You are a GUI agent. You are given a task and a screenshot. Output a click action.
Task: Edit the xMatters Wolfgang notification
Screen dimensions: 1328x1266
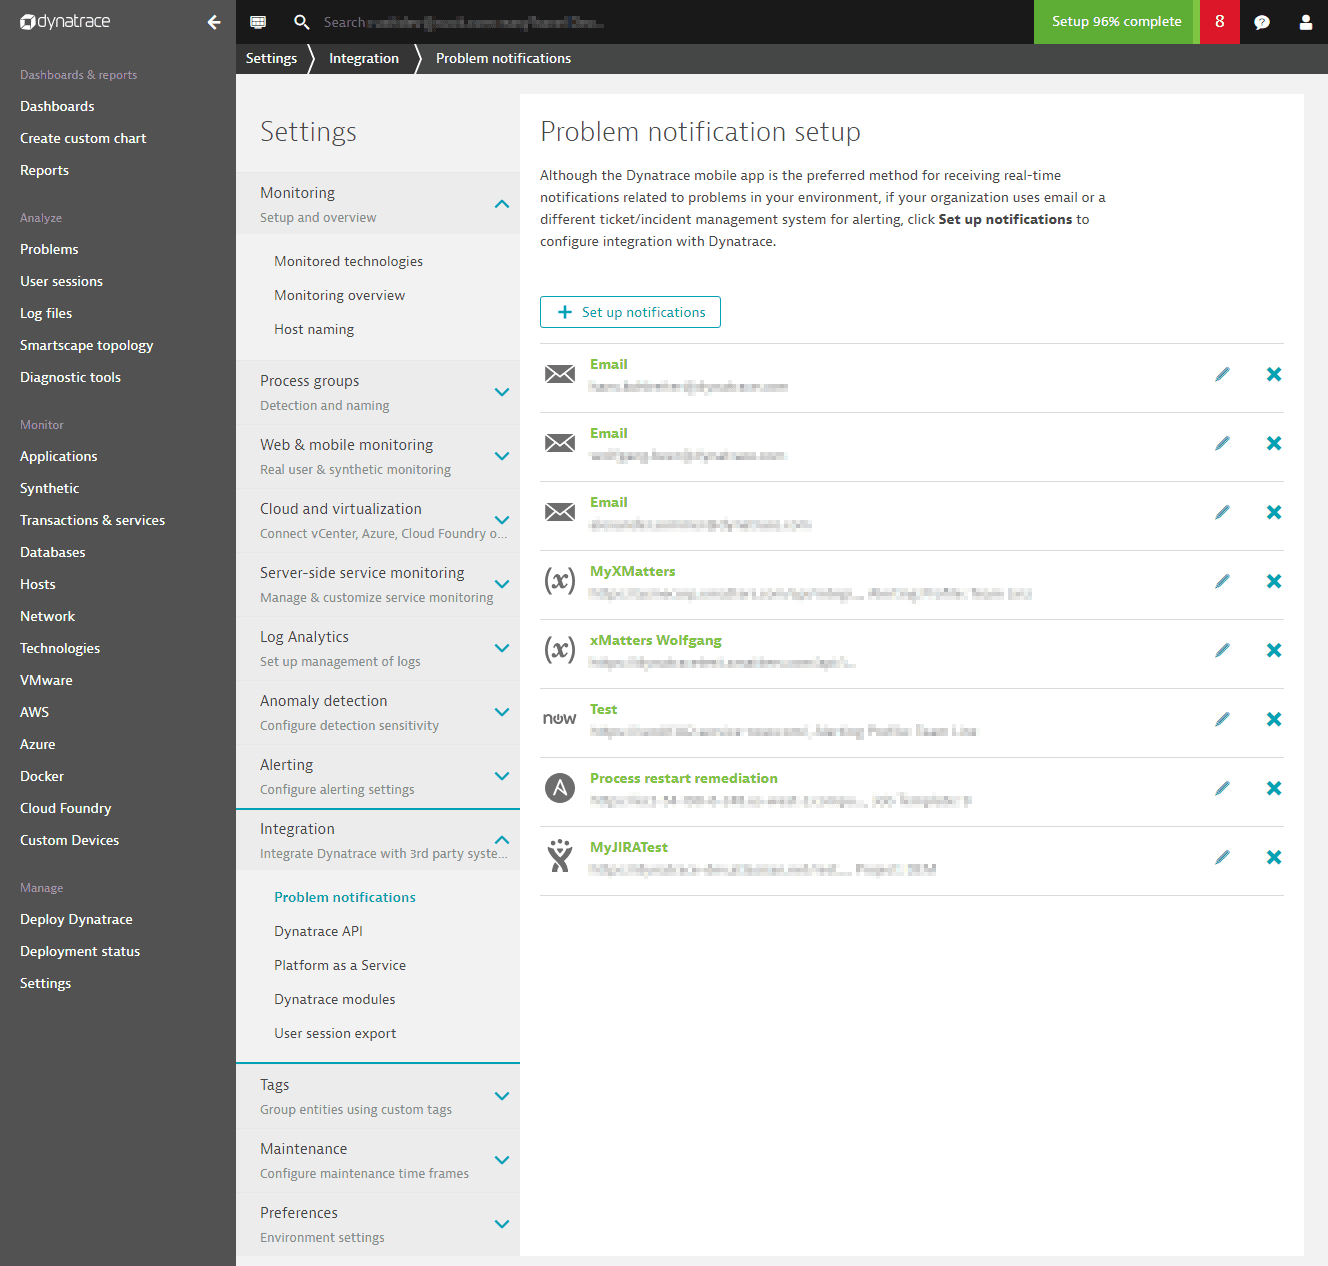point(1222,650)
